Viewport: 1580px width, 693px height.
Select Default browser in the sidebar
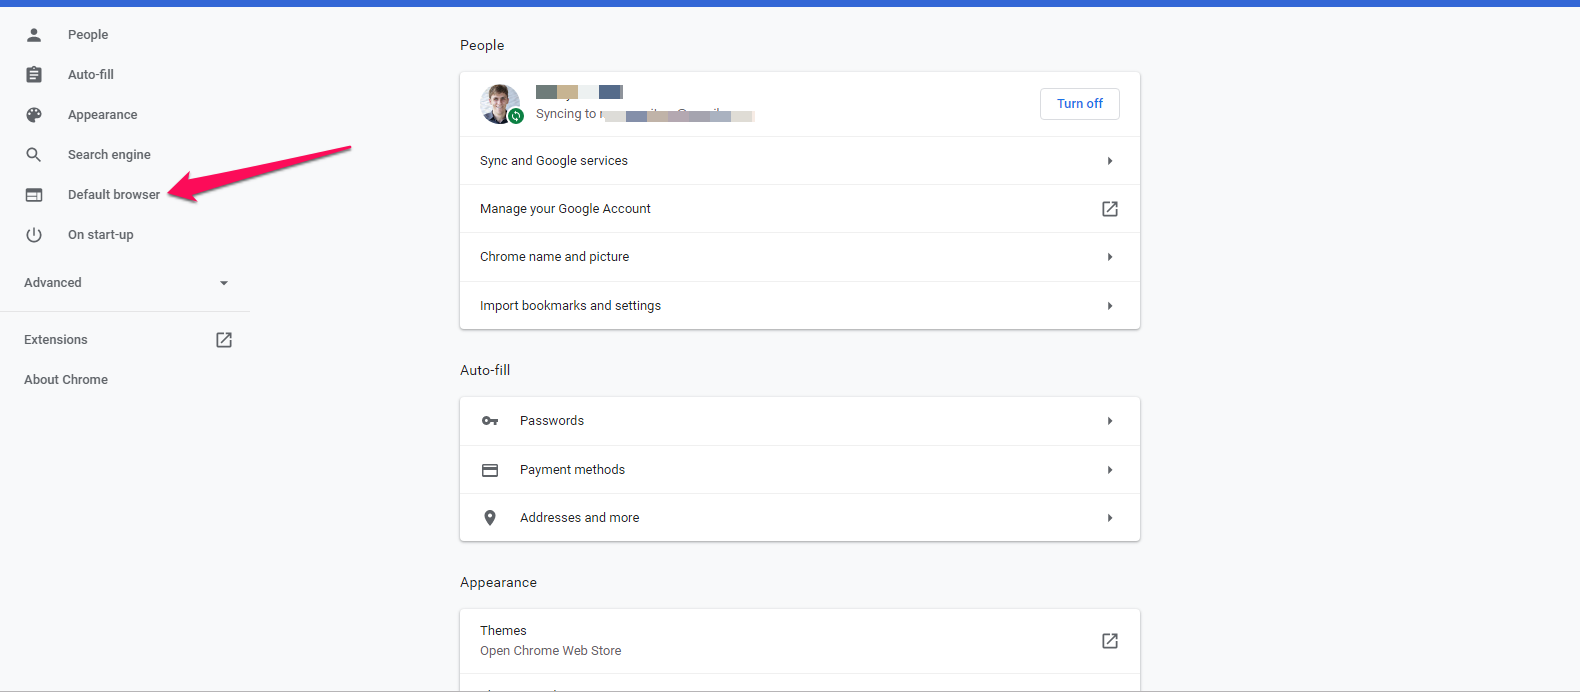[x=114, y=195]
